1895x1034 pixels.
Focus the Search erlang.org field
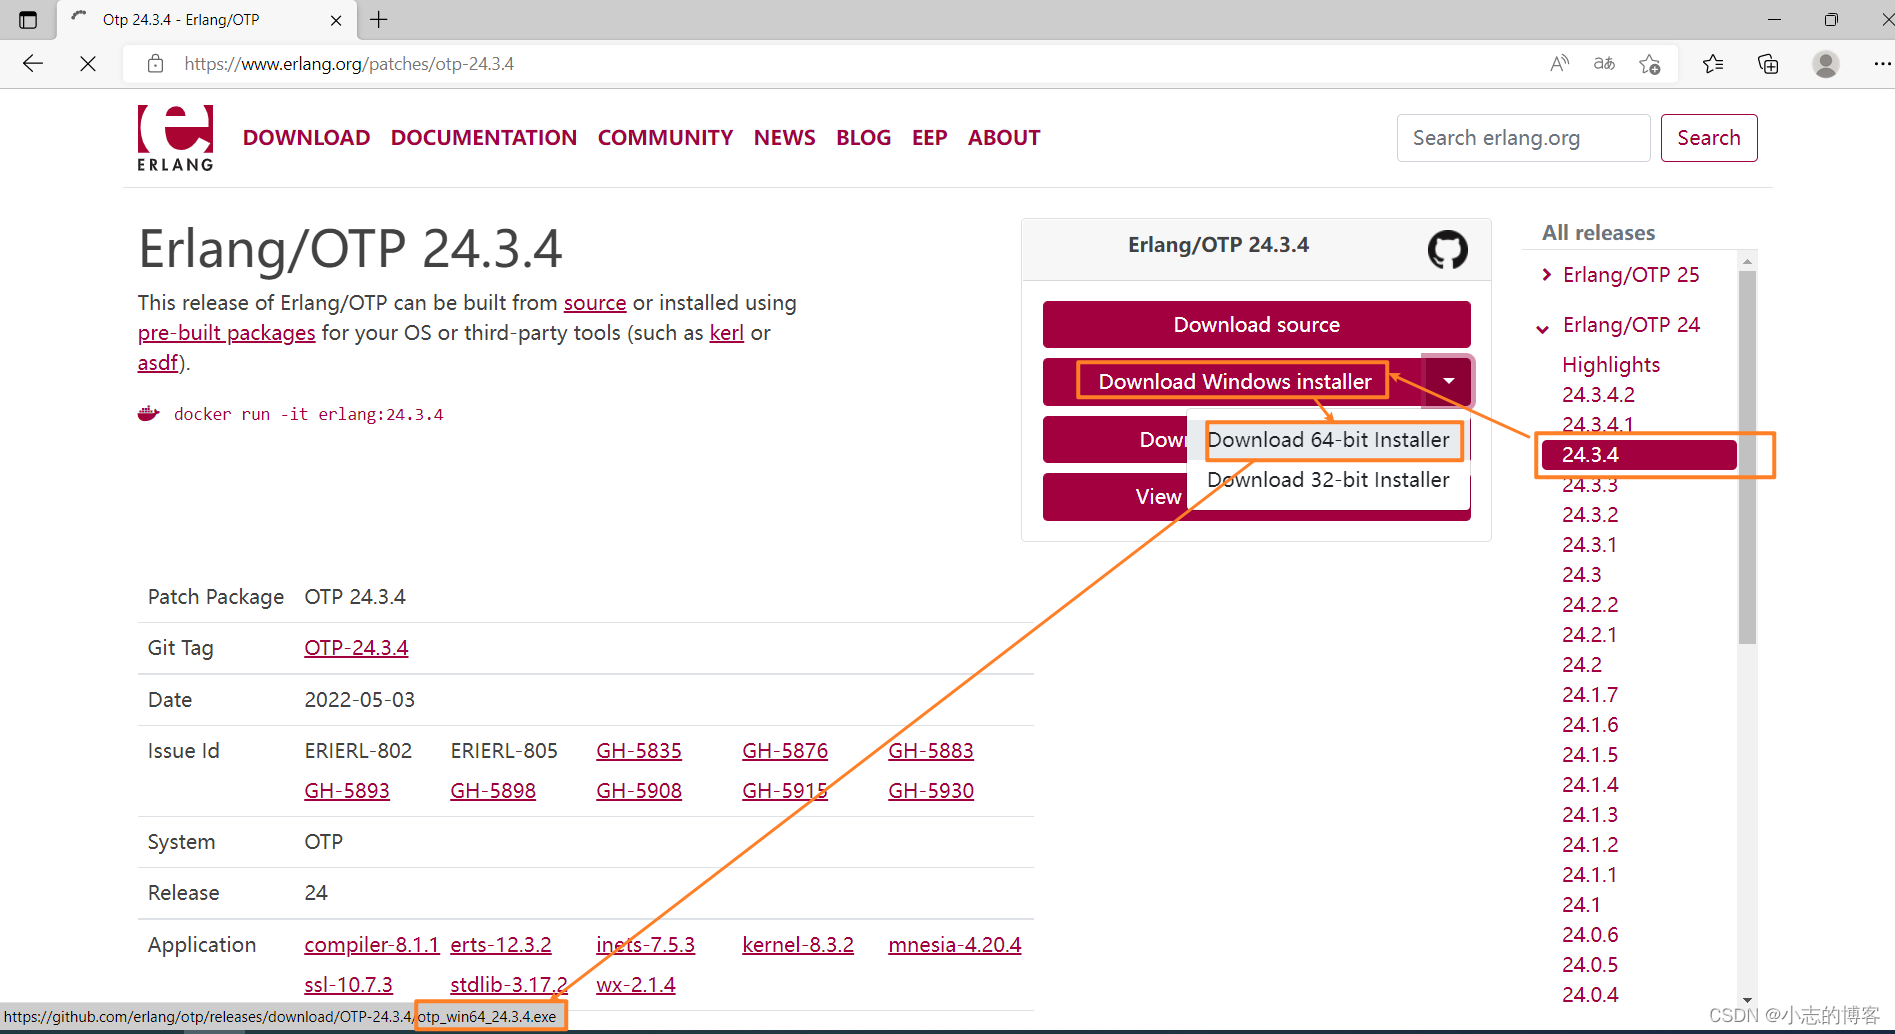click(1523, 138)
